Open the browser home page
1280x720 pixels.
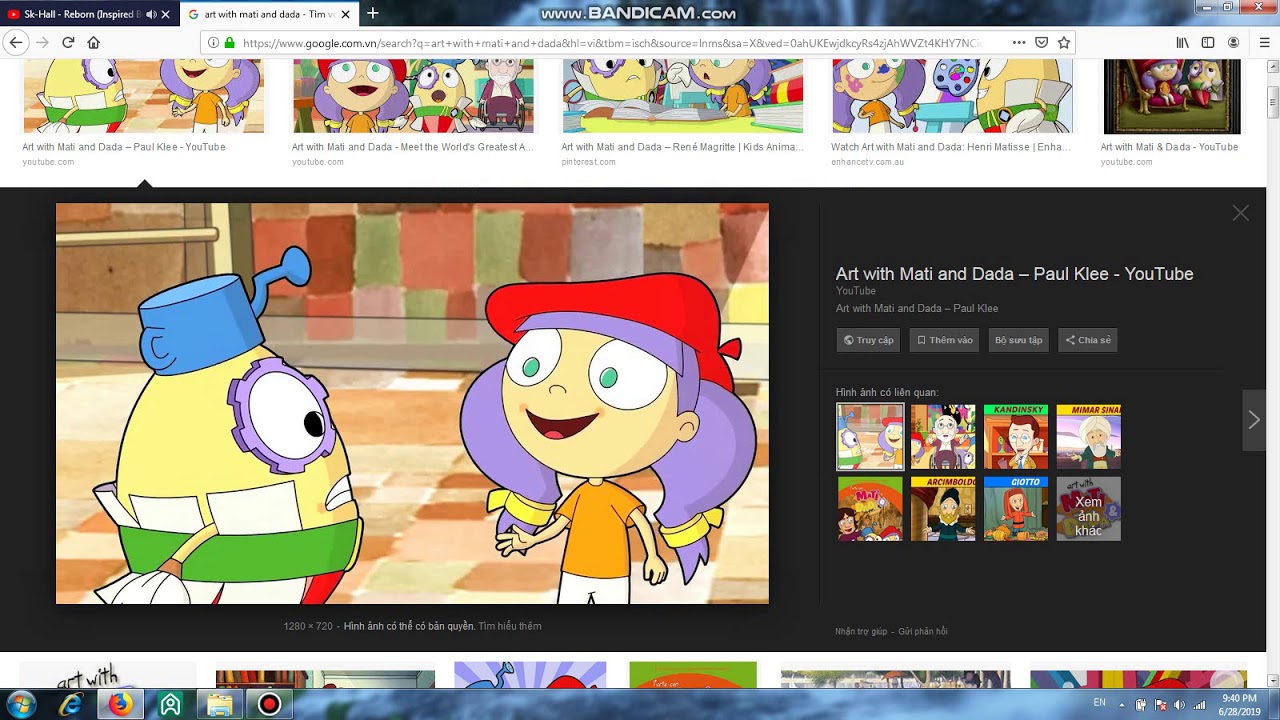pos(94,43)
